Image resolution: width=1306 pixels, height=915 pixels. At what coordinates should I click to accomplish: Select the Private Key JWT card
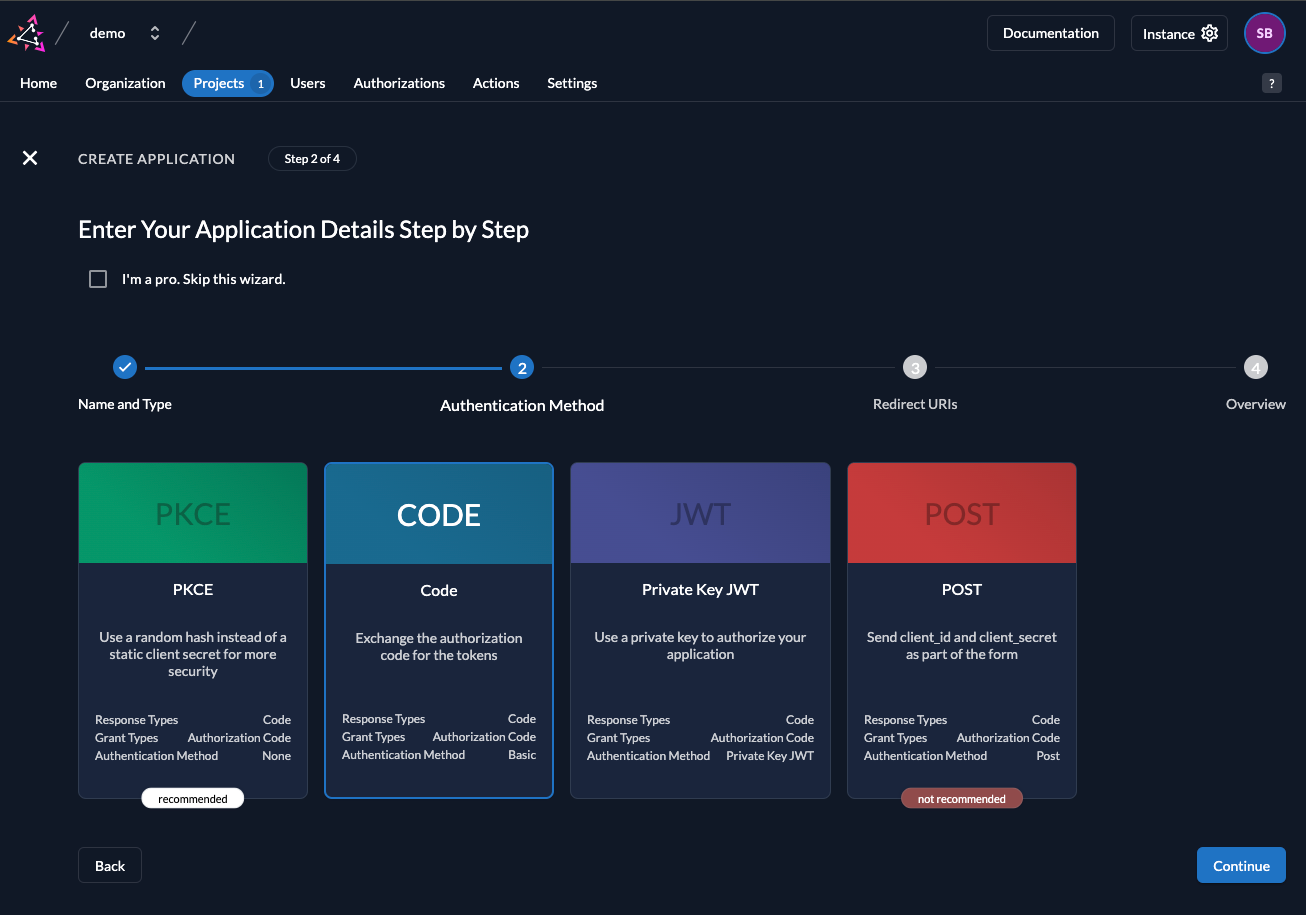pyautogui.click(x=700, y=630)
